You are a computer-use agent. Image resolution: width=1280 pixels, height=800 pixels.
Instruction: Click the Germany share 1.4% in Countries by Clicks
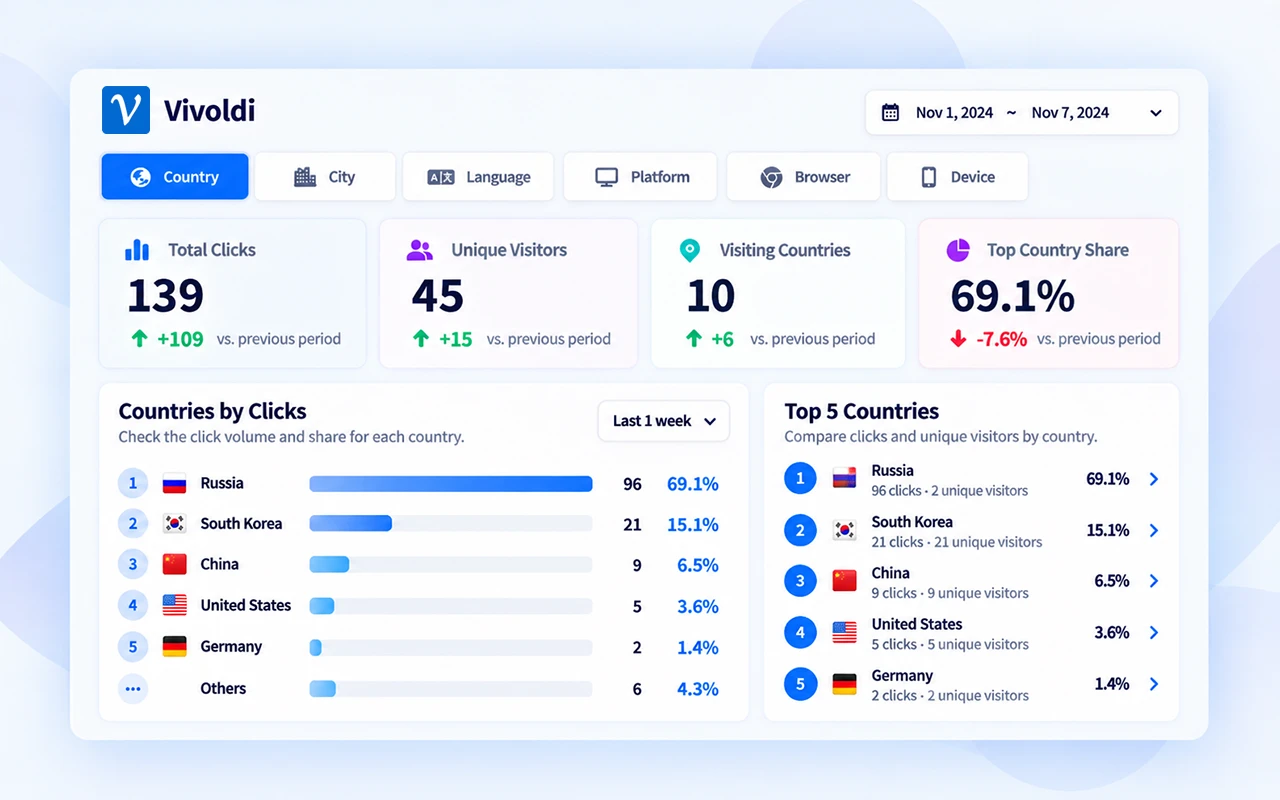point(698,648)
